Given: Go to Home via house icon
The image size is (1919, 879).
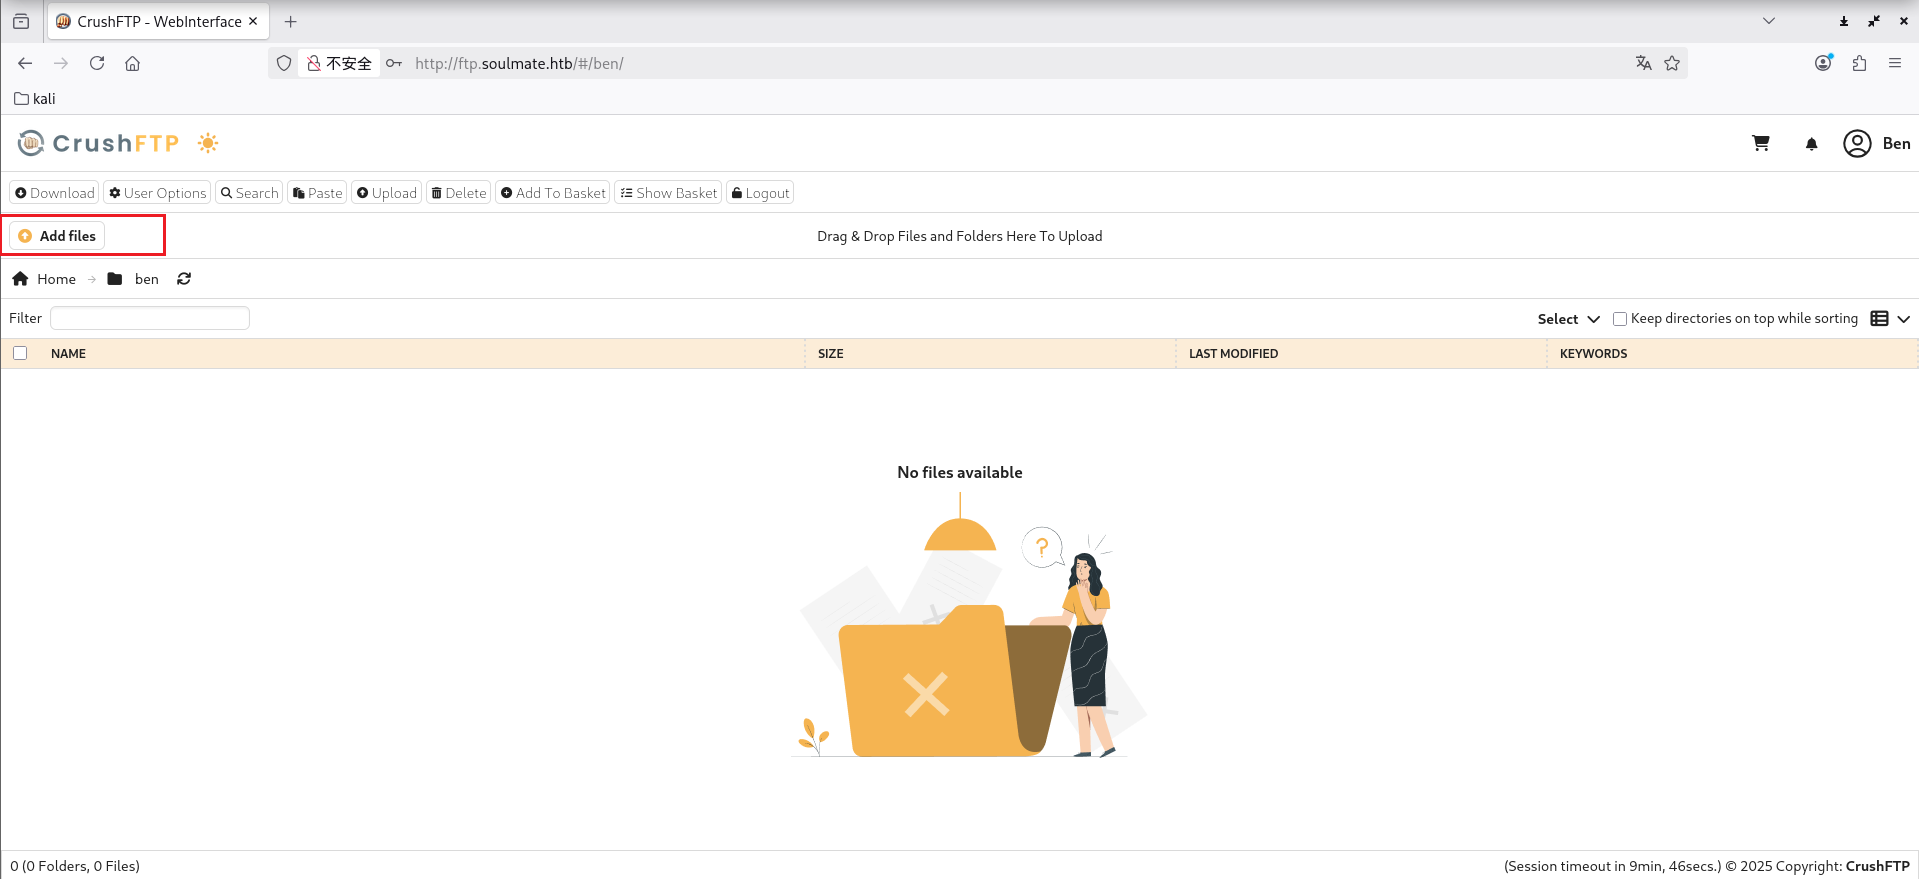Looking at the screenshot, I should pyautogui.click(x=20, y=279).
